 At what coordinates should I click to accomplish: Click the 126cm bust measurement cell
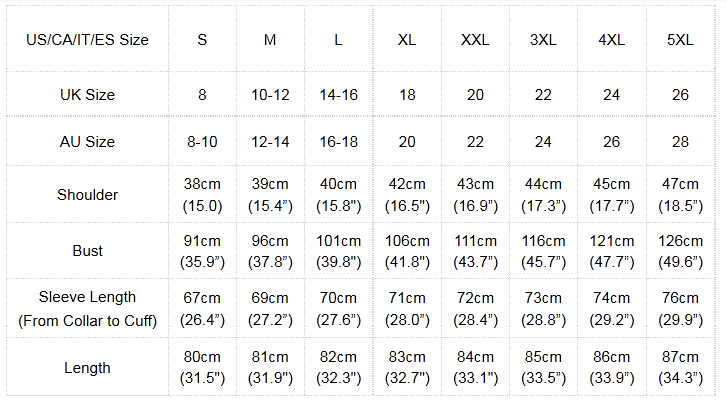coord(680,251)
